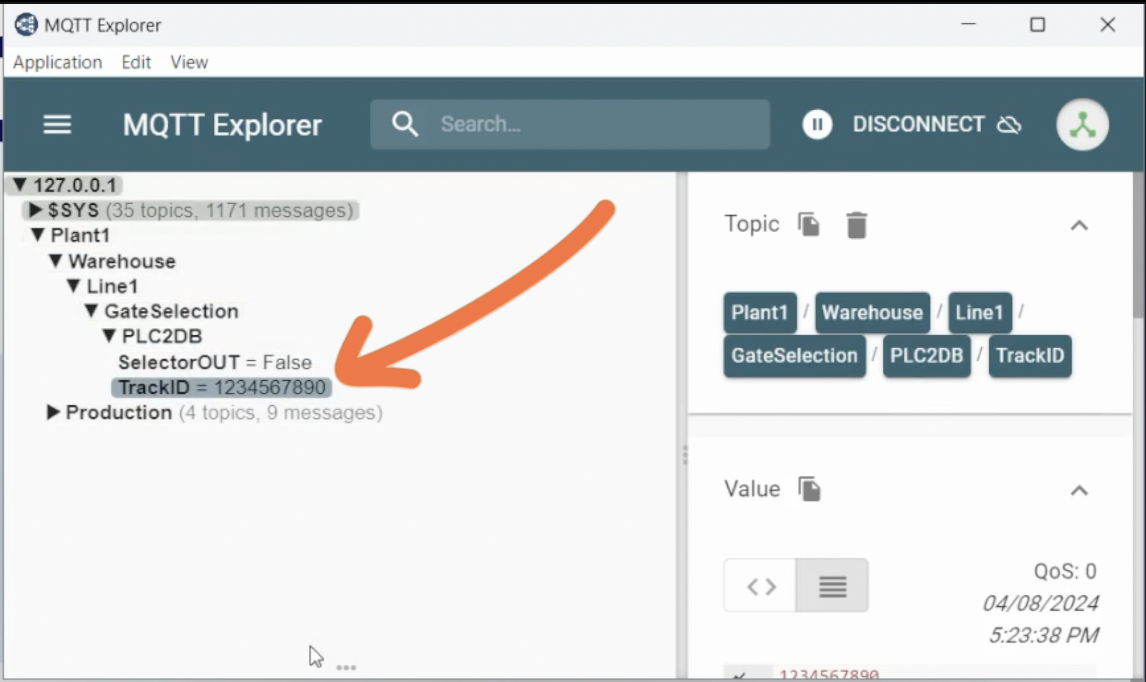Open the Application menu
The image size is (1146, 682).
pos(57,62)
